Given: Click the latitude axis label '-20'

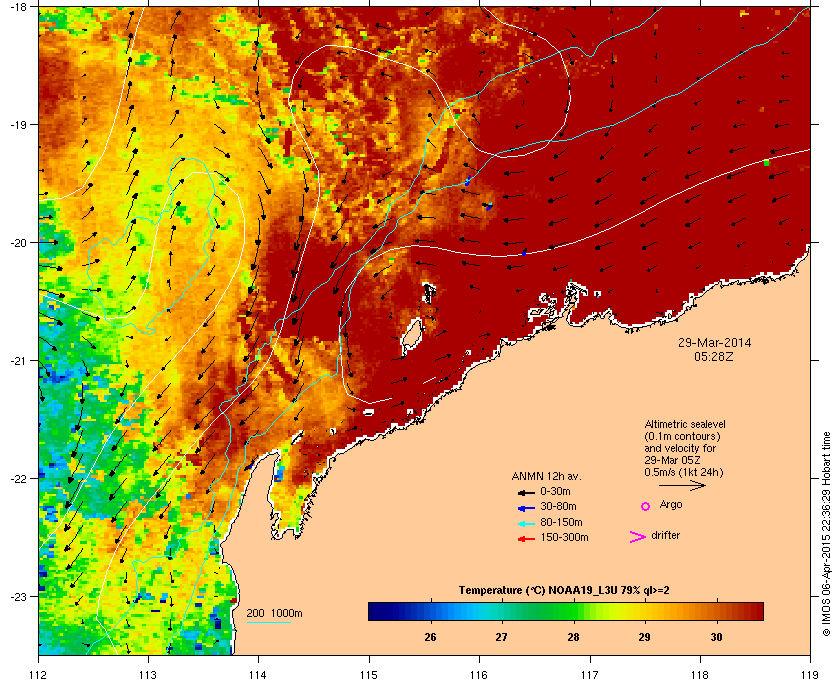Looking at the screenshot, I should point(18,242).
